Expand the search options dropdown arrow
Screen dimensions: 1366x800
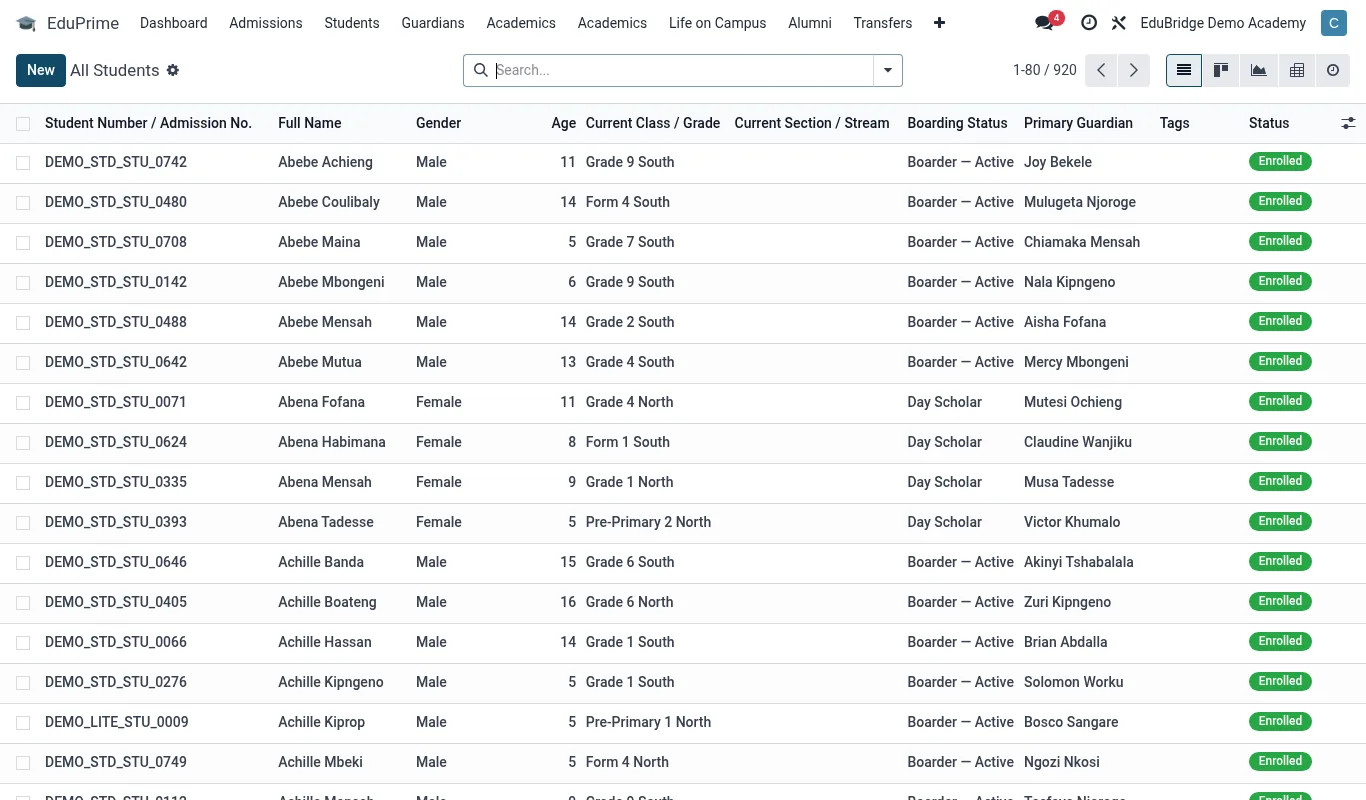coord(888,70)
